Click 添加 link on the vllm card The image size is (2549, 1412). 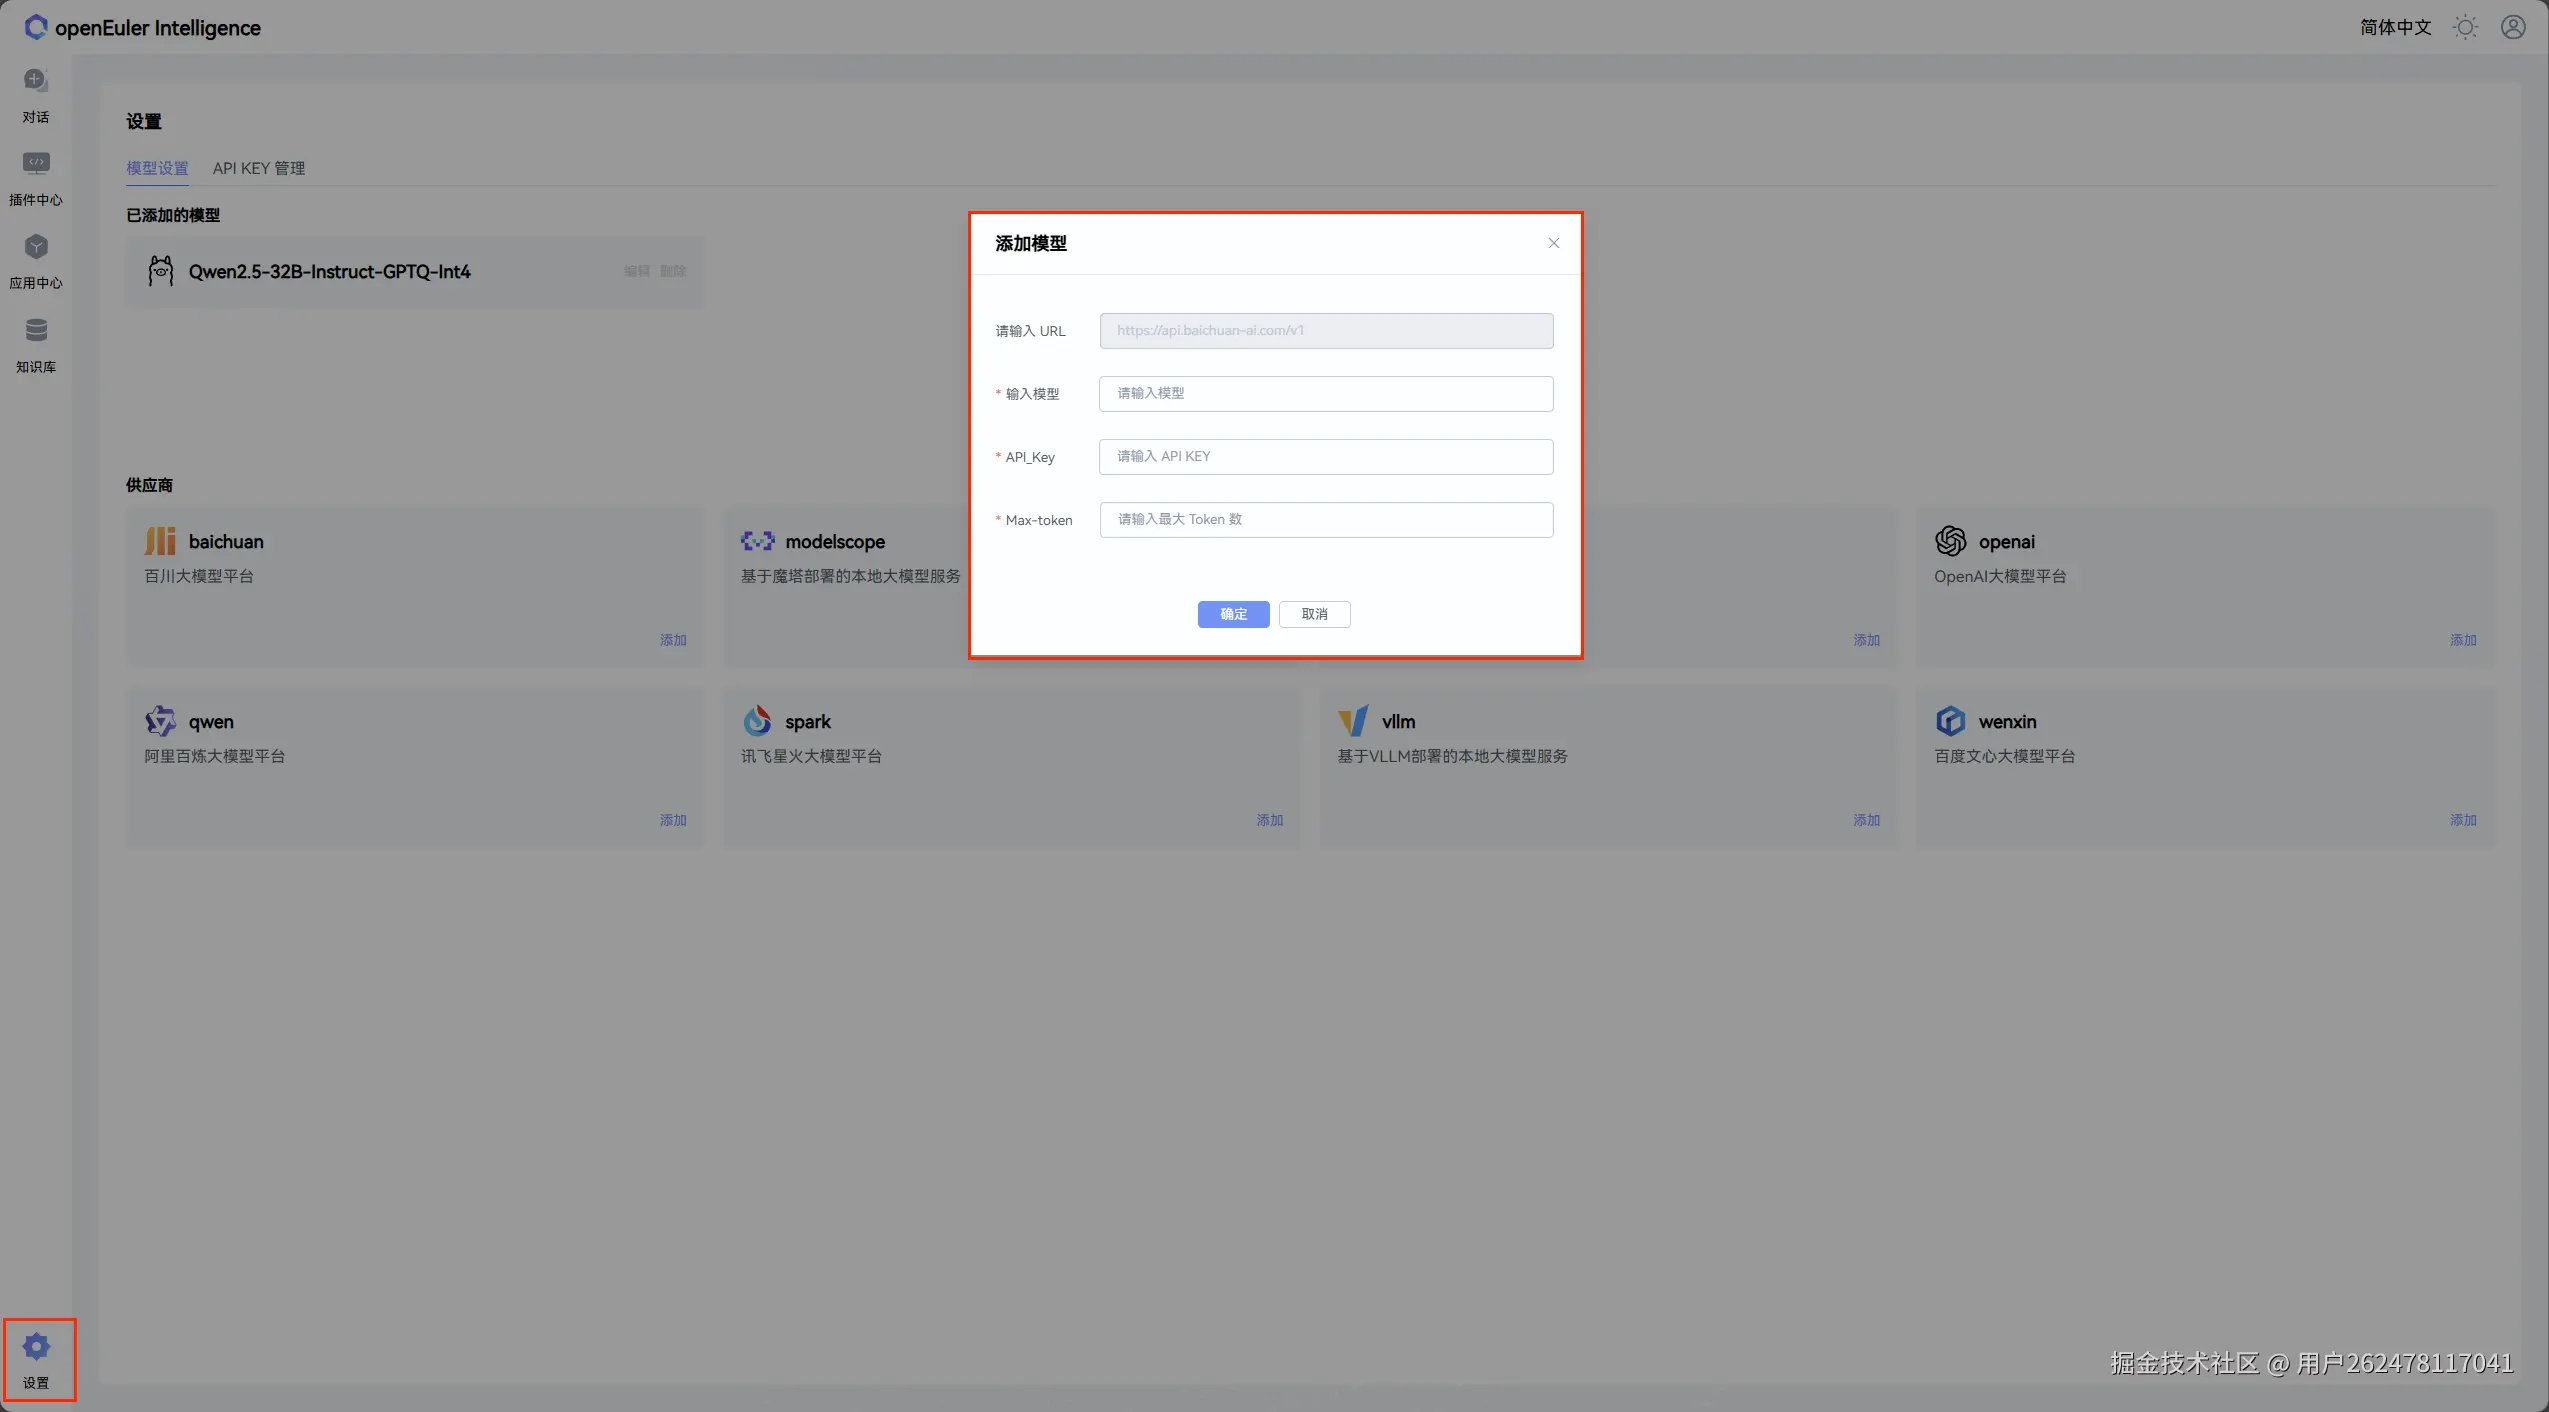click(x=1866, y=820)
